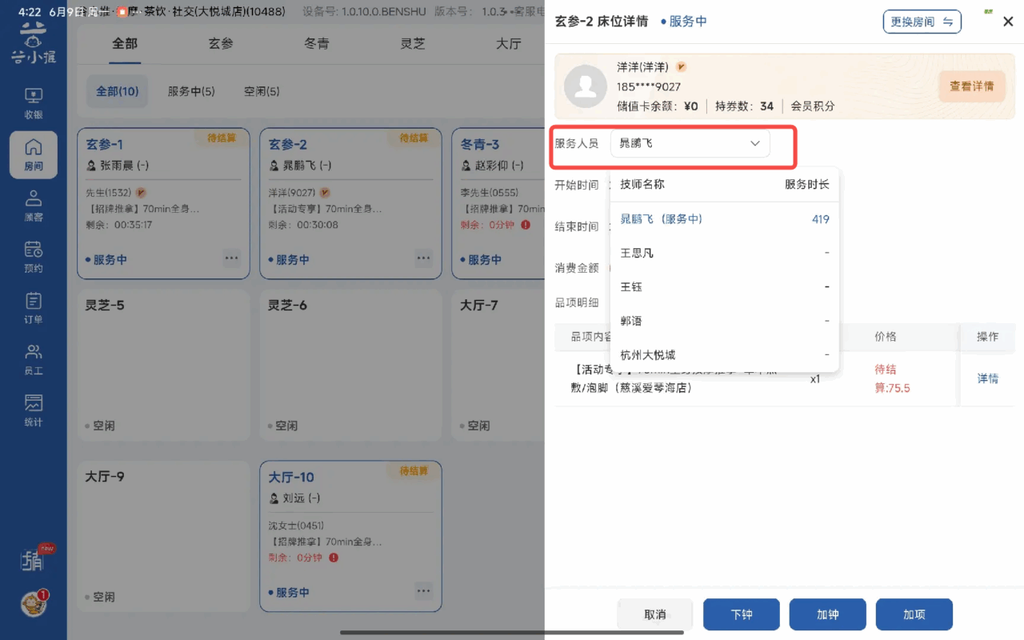Screen dimensions: 1024x640
Task: Switch to the 全部 room category tab
Action: [125, 44]
